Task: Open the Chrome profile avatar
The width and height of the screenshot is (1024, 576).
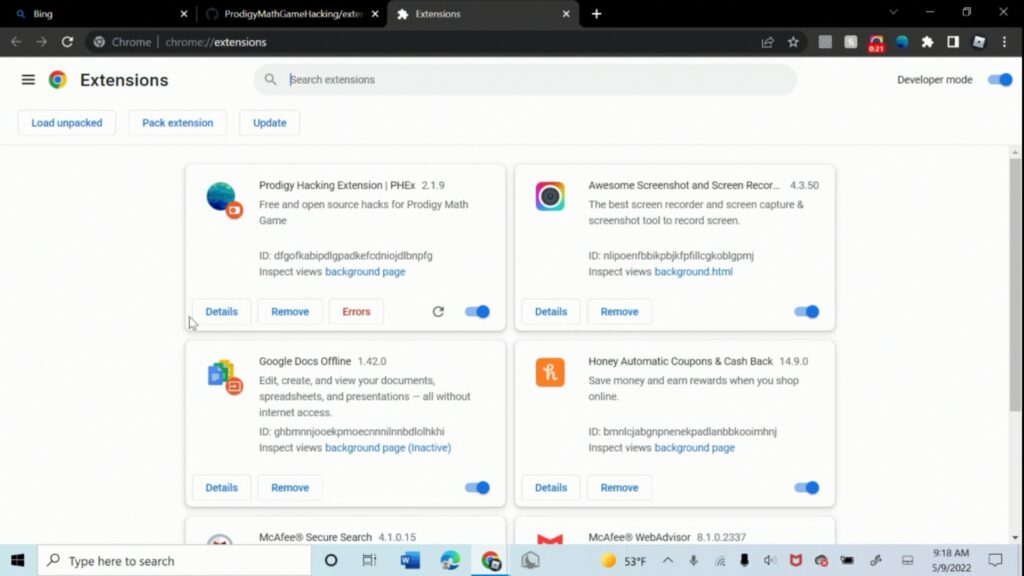Action: point(978,42)
